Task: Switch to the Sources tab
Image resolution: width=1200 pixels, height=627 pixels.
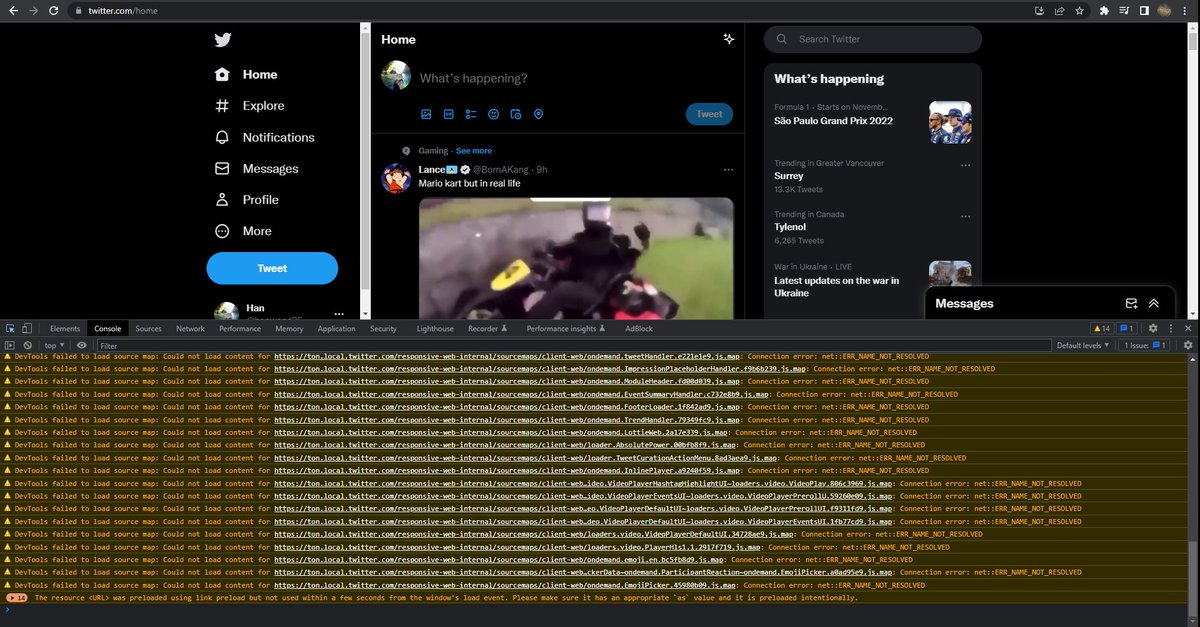Action: (148, 328)
